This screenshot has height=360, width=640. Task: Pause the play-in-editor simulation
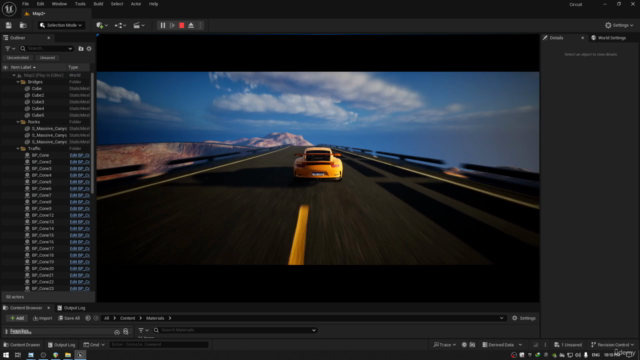coord(163,25)
